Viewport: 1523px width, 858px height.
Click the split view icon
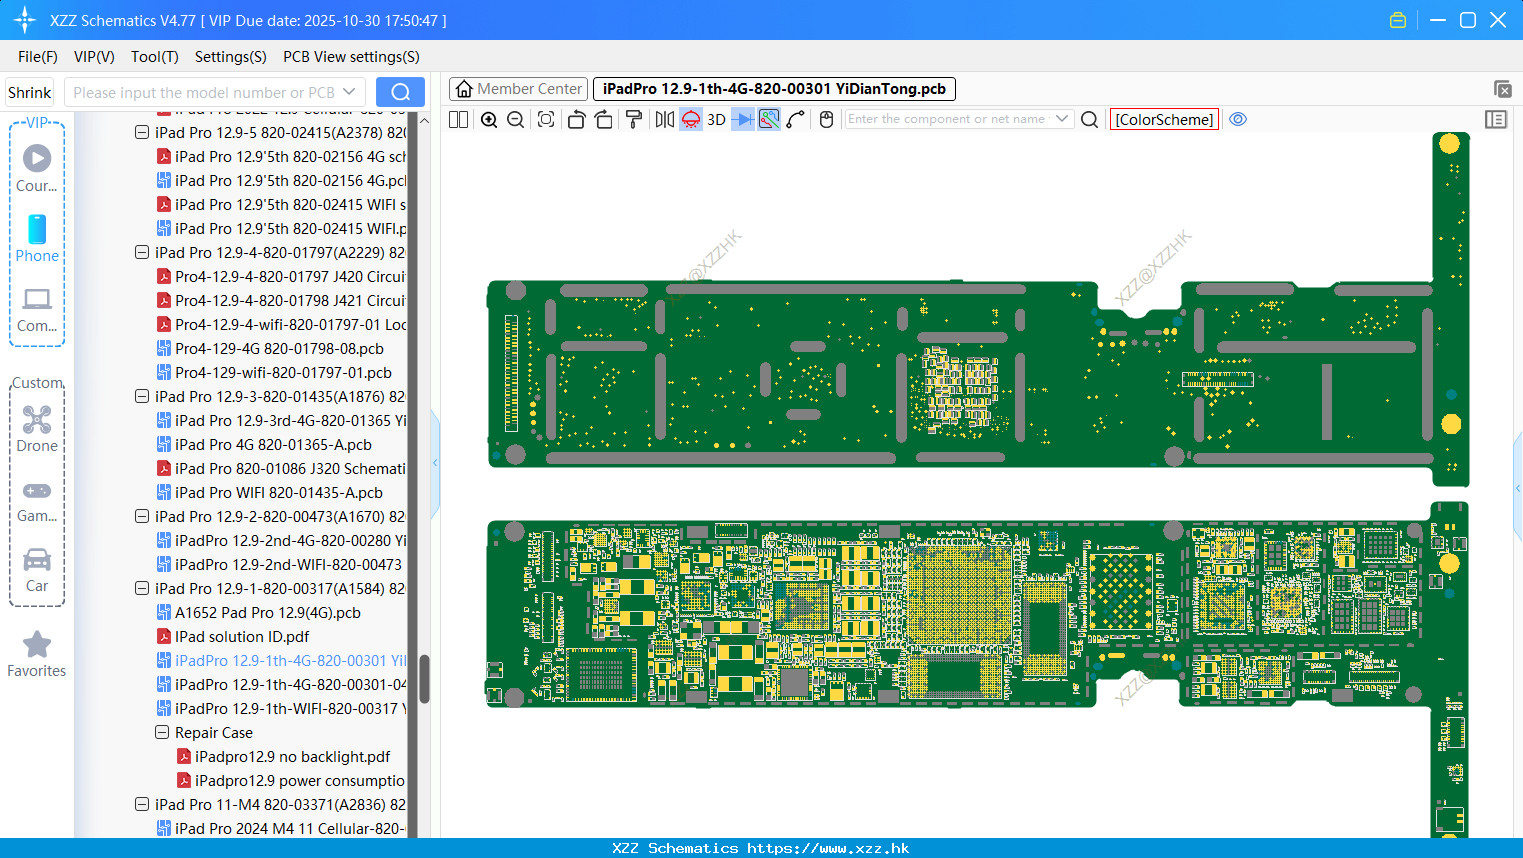[x=458, y=119]
